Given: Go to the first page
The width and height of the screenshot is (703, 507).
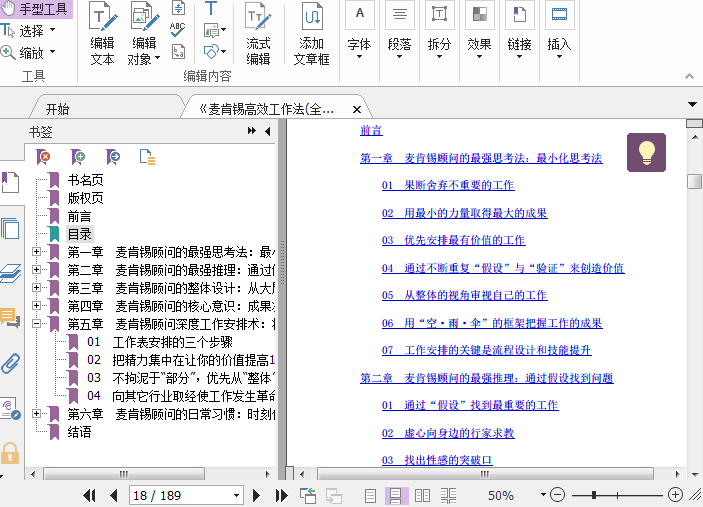Looking at the screenshot, I should pos(89,495).
